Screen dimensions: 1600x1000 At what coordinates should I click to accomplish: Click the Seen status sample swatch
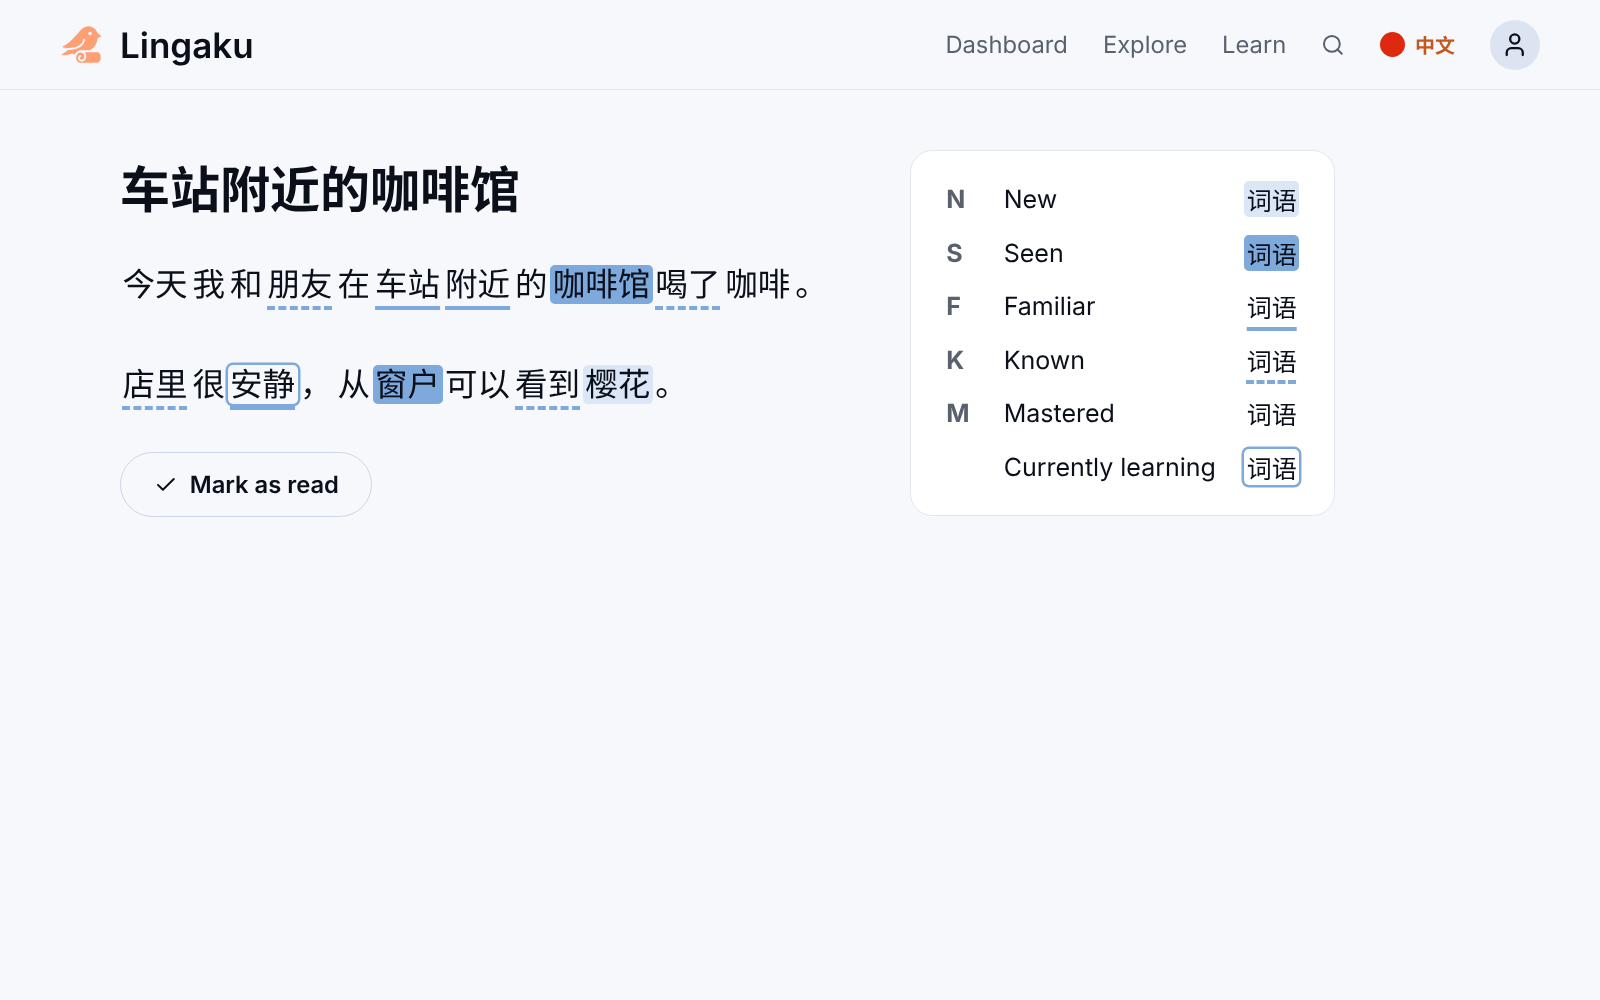point(1271,254)
